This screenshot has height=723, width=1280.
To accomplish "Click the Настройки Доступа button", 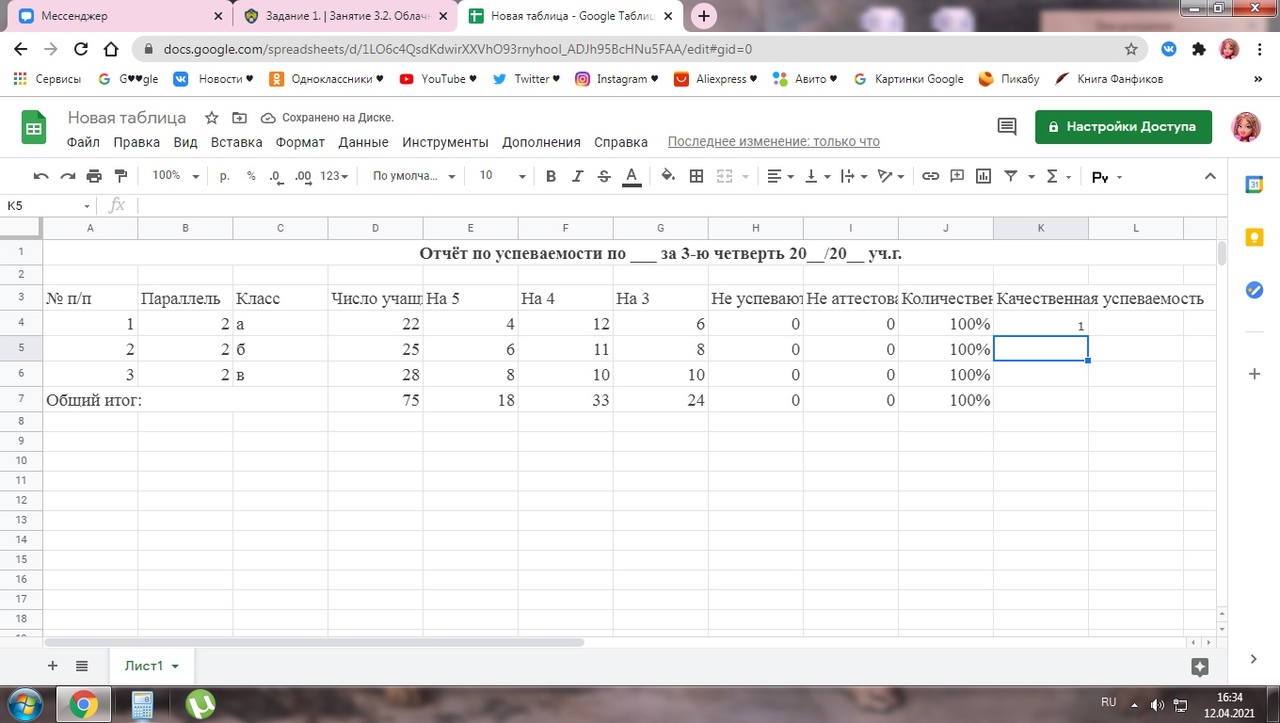I will coord(1122,127).
